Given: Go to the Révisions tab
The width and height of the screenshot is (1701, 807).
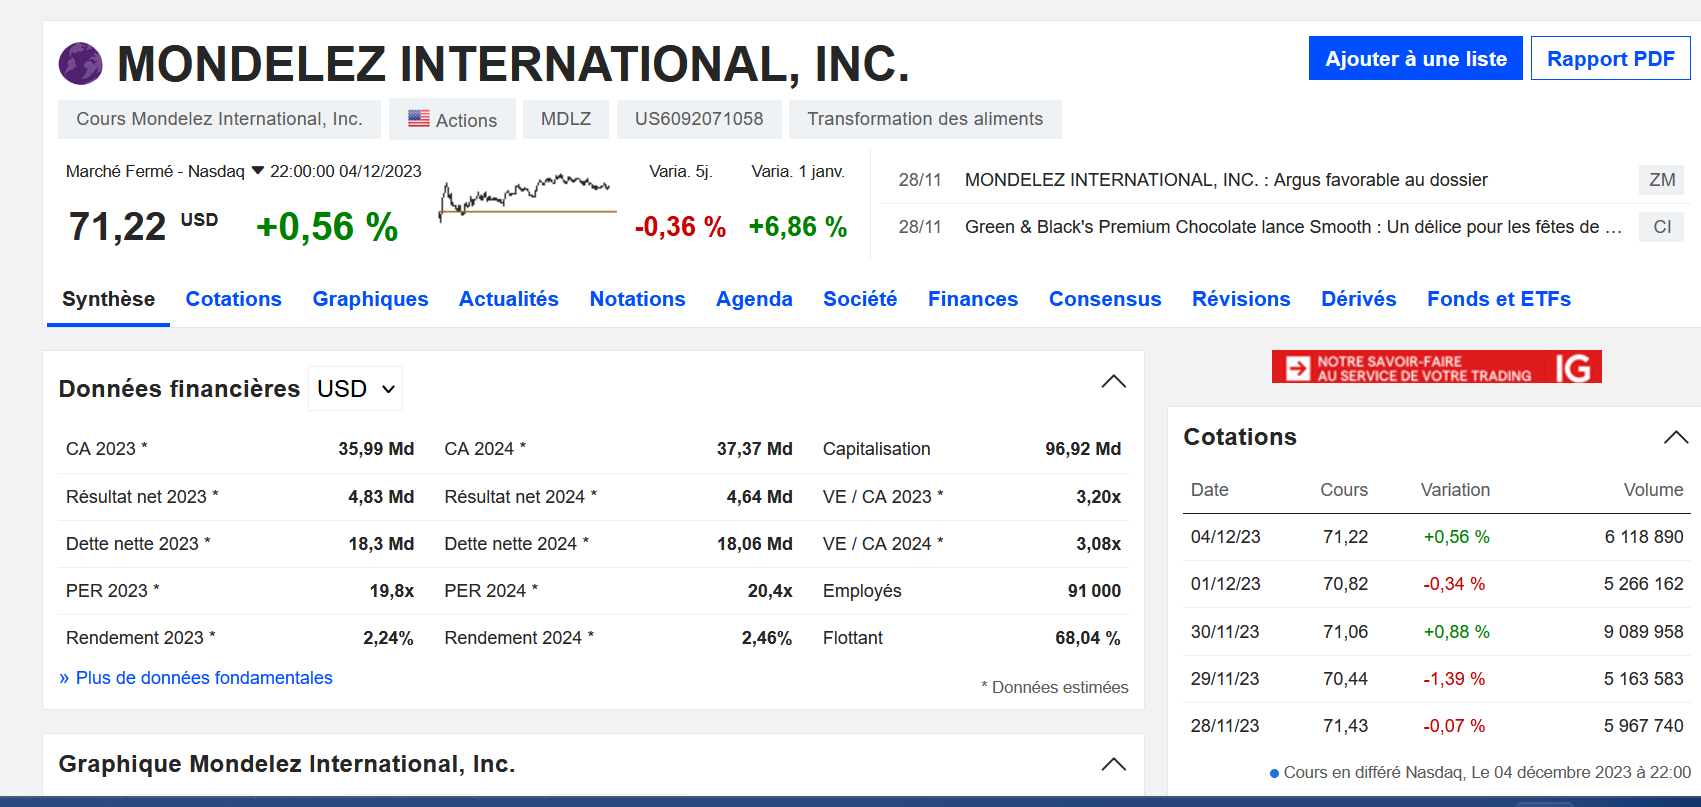Looking at the screenshot, I should (1241, 299).
